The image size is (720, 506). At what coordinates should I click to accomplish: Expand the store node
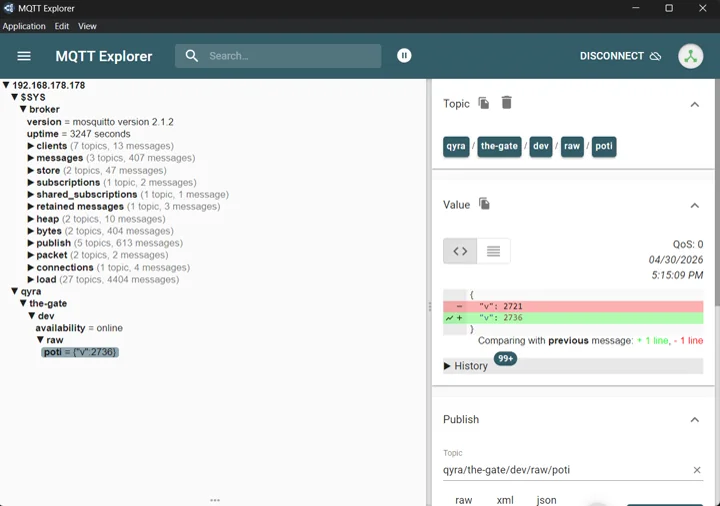(x=31, y=170)
